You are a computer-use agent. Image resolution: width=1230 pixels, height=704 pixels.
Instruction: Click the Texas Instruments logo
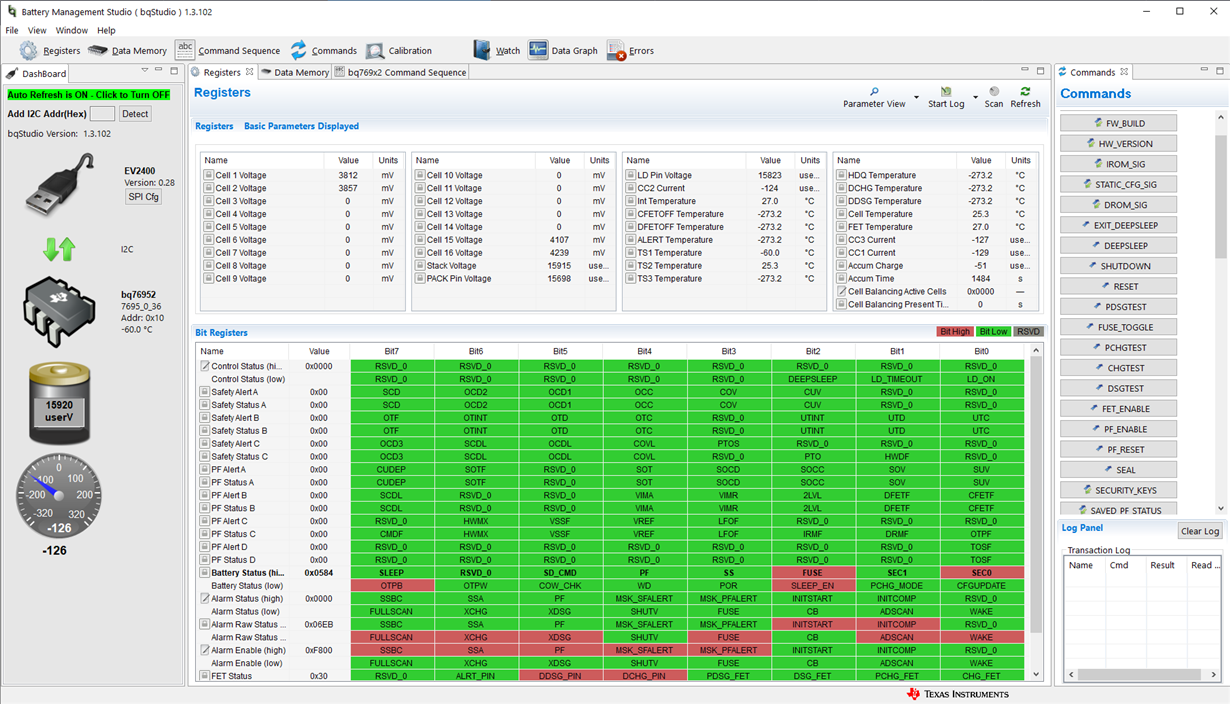958,694
